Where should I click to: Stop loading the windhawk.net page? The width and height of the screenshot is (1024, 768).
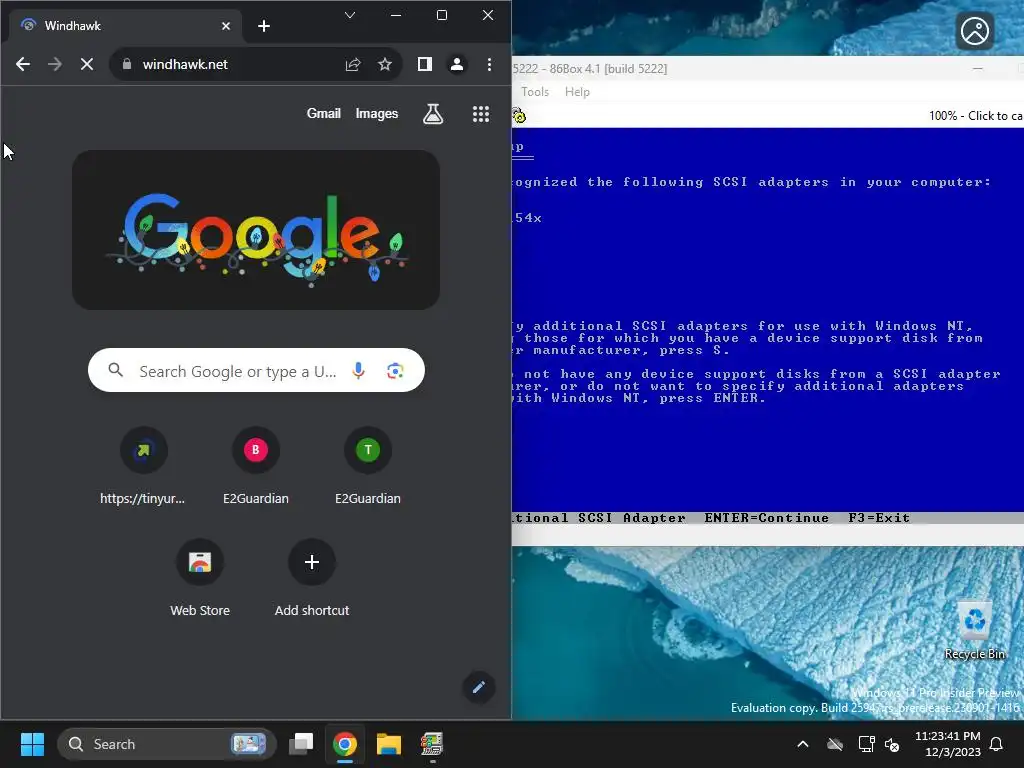point(86,64)
